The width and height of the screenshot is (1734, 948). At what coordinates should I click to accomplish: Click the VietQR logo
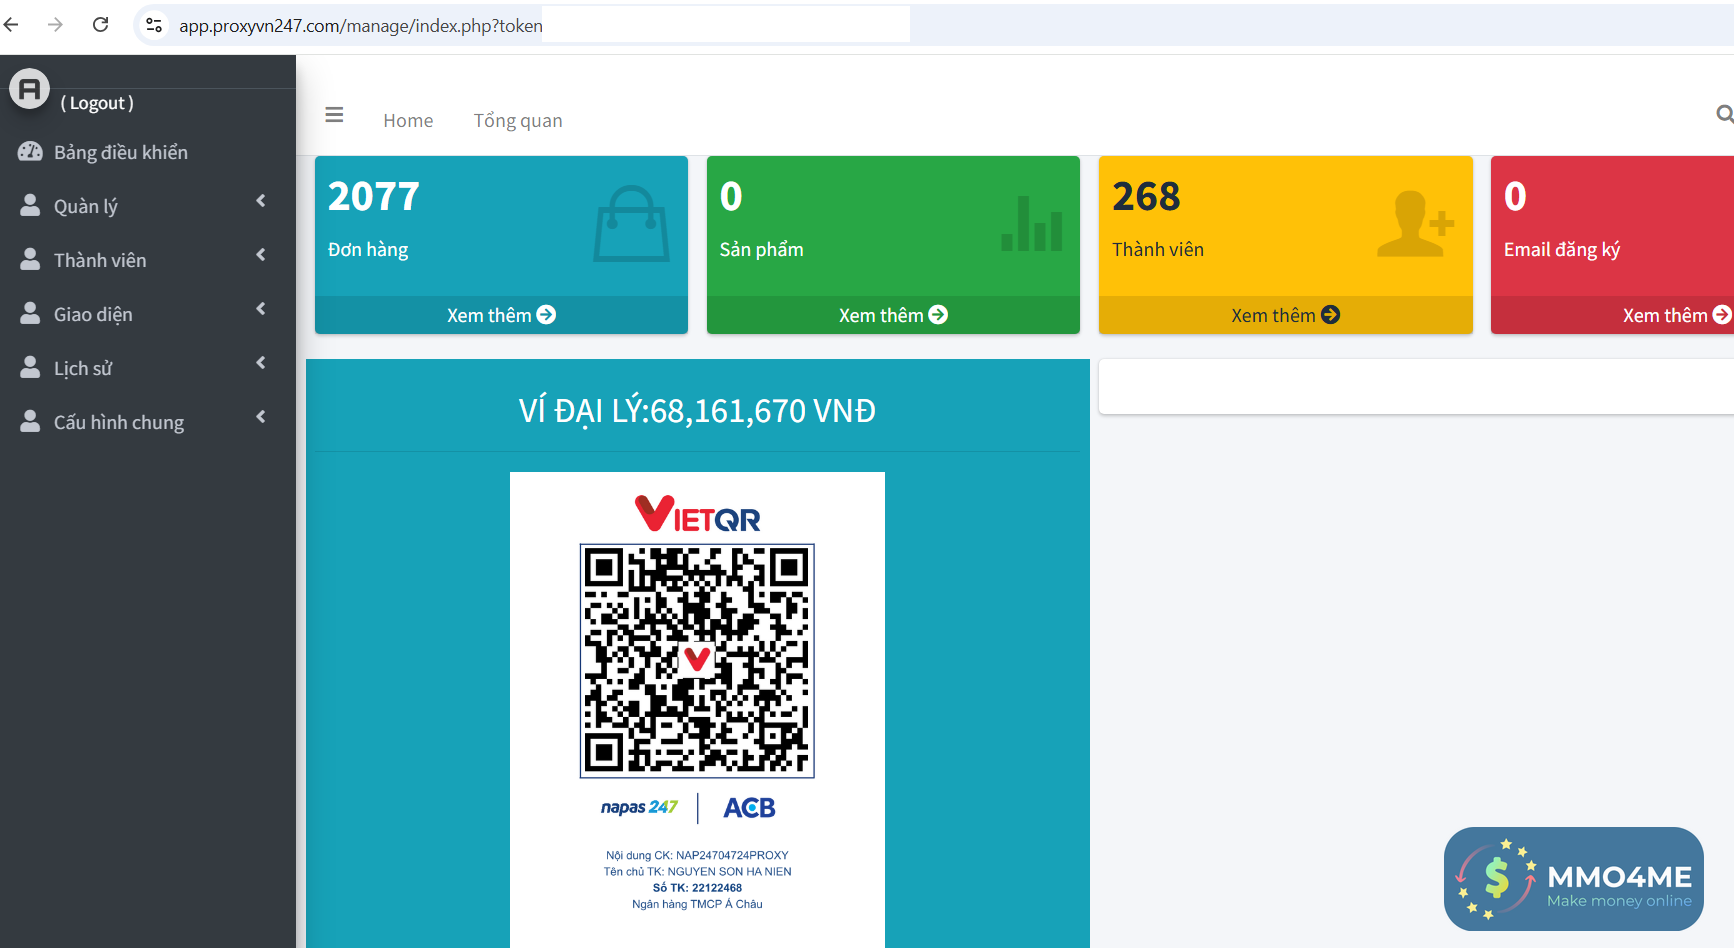pos(697,514)
